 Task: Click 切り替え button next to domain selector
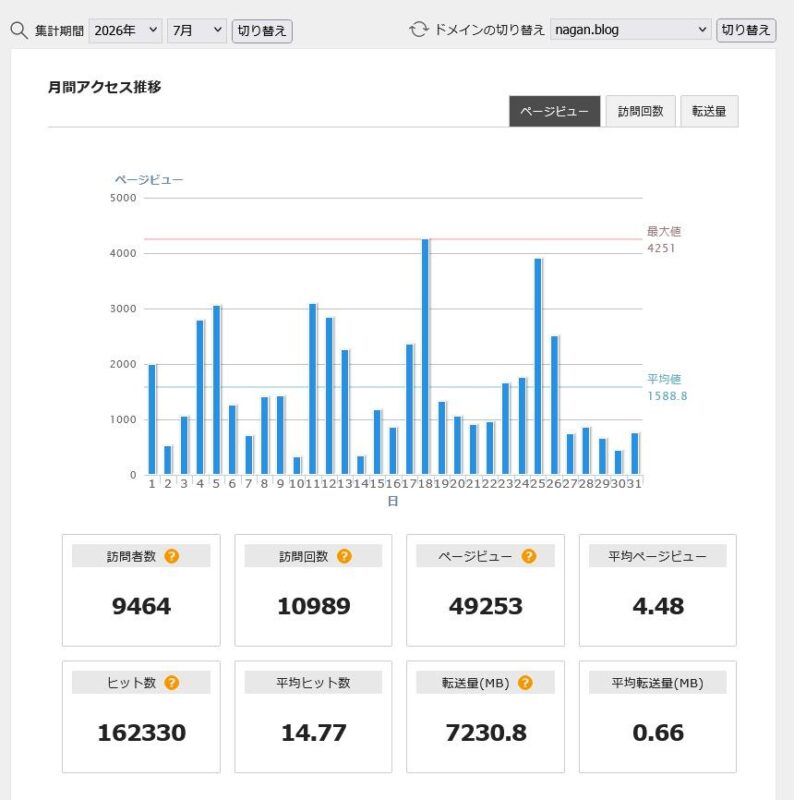(746, 30)
